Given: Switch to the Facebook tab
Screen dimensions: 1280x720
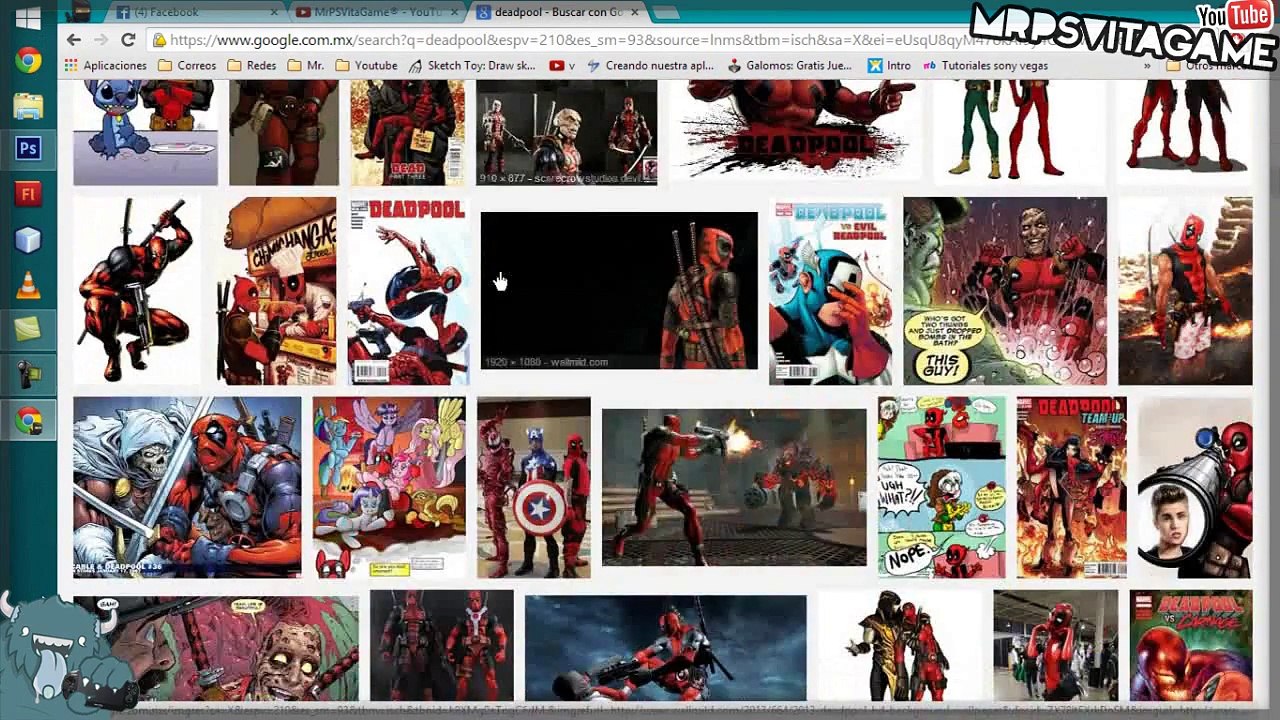Looking at the screenshot, I should pos(195,12).
